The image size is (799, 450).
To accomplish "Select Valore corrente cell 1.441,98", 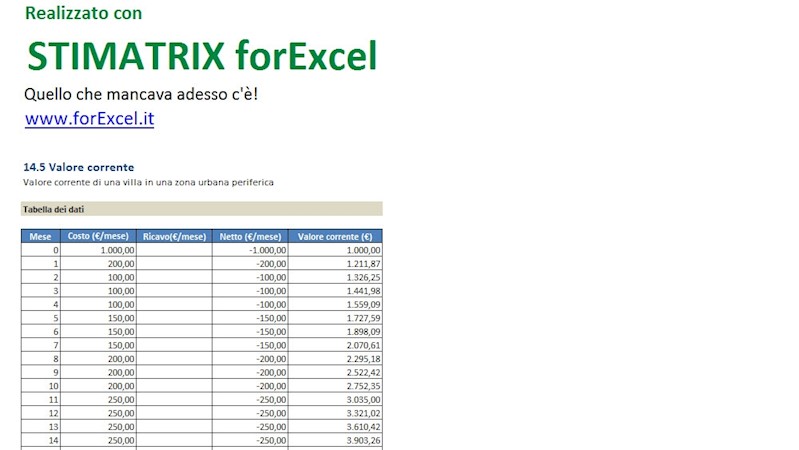I will [x=335, y=291].
